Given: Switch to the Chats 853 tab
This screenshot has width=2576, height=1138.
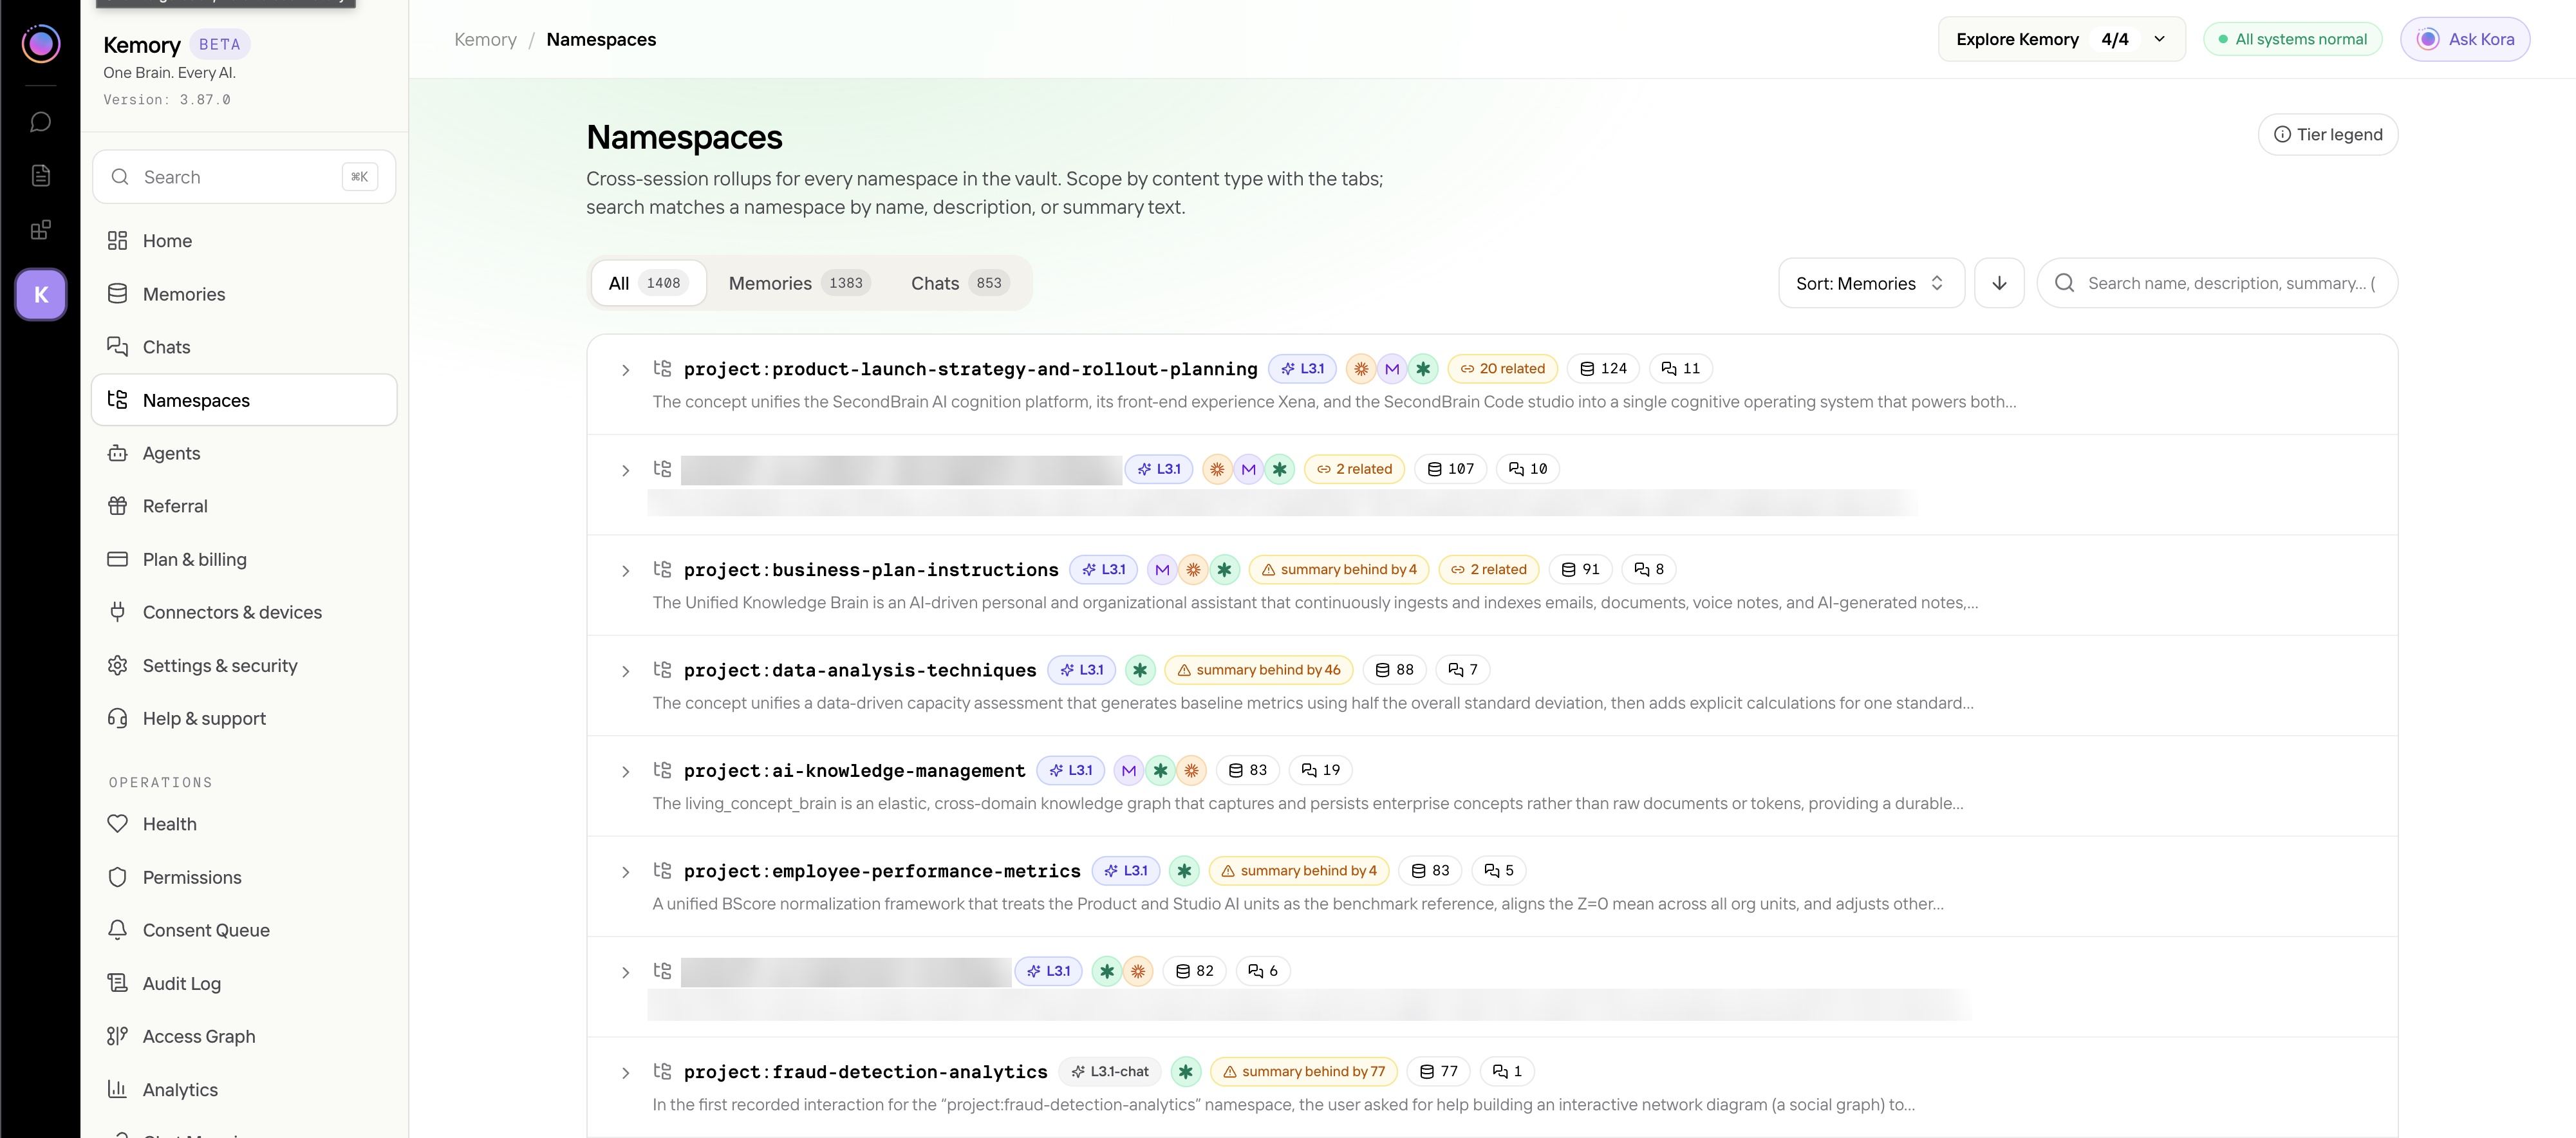Looking at the screenshot, I should tap(960, 283).
